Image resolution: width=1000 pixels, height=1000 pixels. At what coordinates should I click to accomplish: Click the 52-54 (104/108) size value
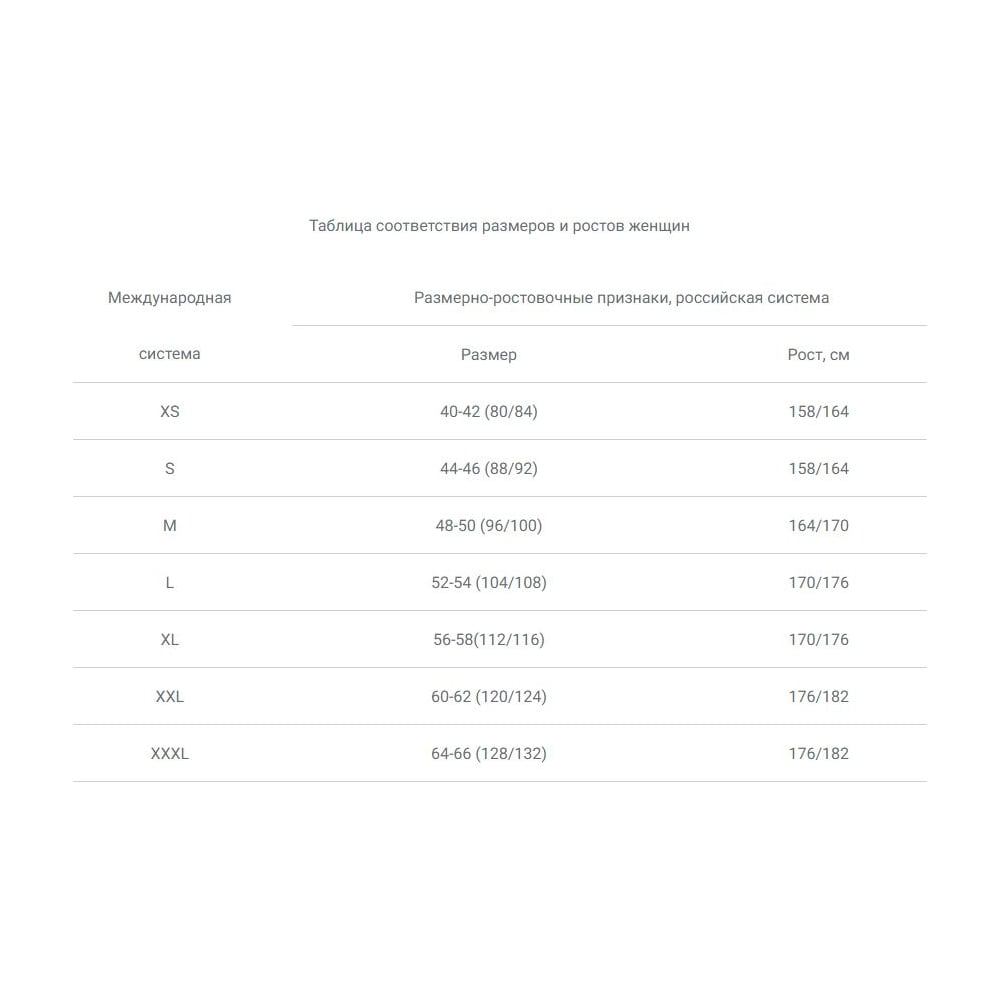click(489, 583)
